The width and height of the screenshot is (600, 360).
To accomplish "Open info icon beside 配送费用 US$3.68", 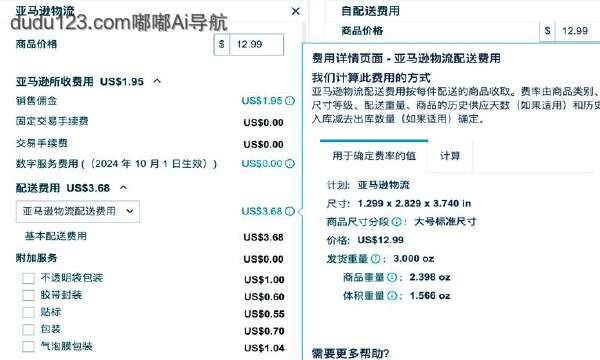I will [x=290, y=211].
